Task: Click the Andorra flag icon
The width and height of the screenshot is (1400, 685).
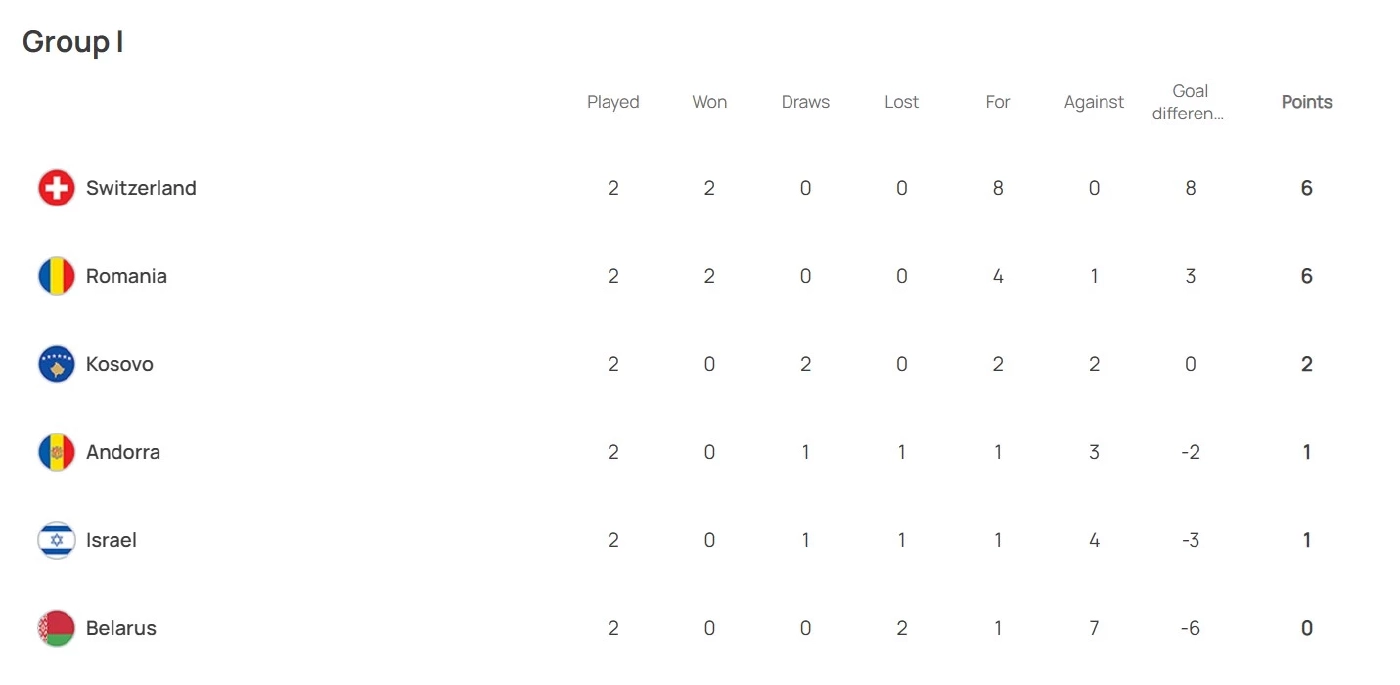Action: (56, 452)
